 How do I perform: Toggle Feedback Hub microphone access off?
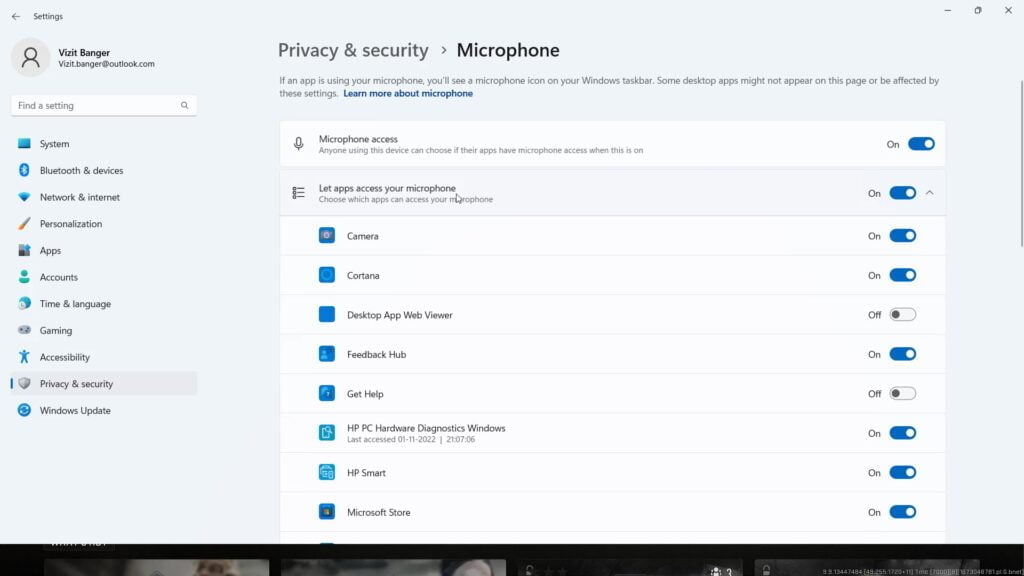click(x=903, y=354)
